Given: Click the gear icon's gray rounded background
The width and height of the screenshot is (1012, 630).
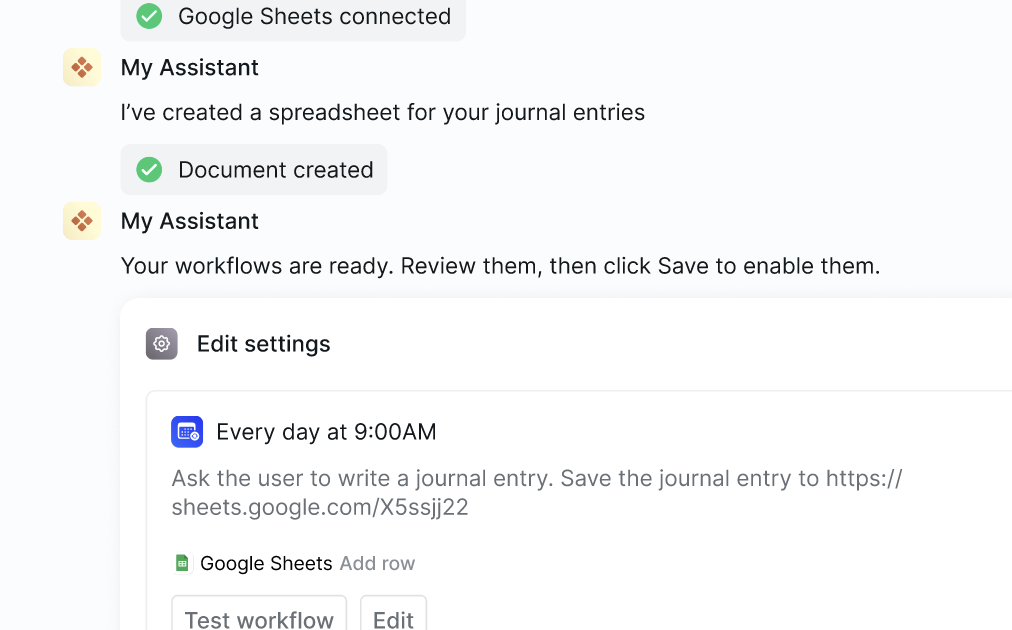Looking at the screenshot, I should click(x=161, y=344).
